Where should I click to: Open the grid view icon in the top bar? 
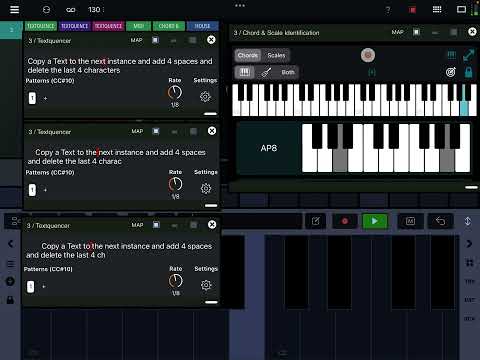click(437, 9)
